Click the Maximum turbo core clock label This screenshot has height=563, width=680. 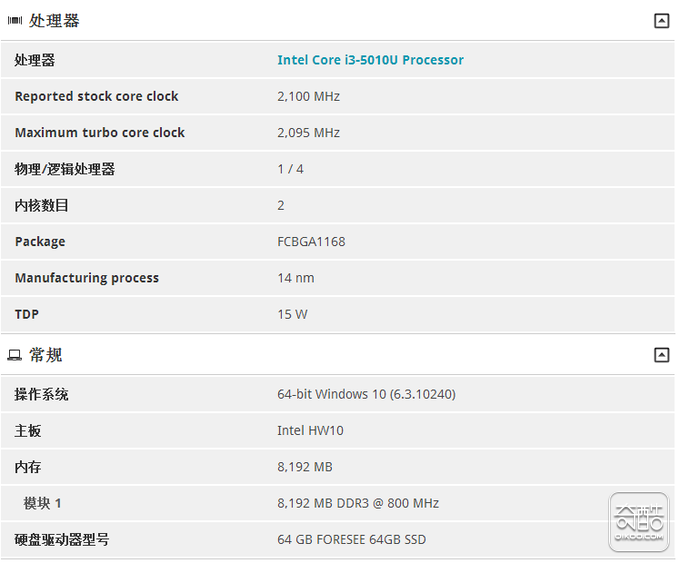coord(100,133)
